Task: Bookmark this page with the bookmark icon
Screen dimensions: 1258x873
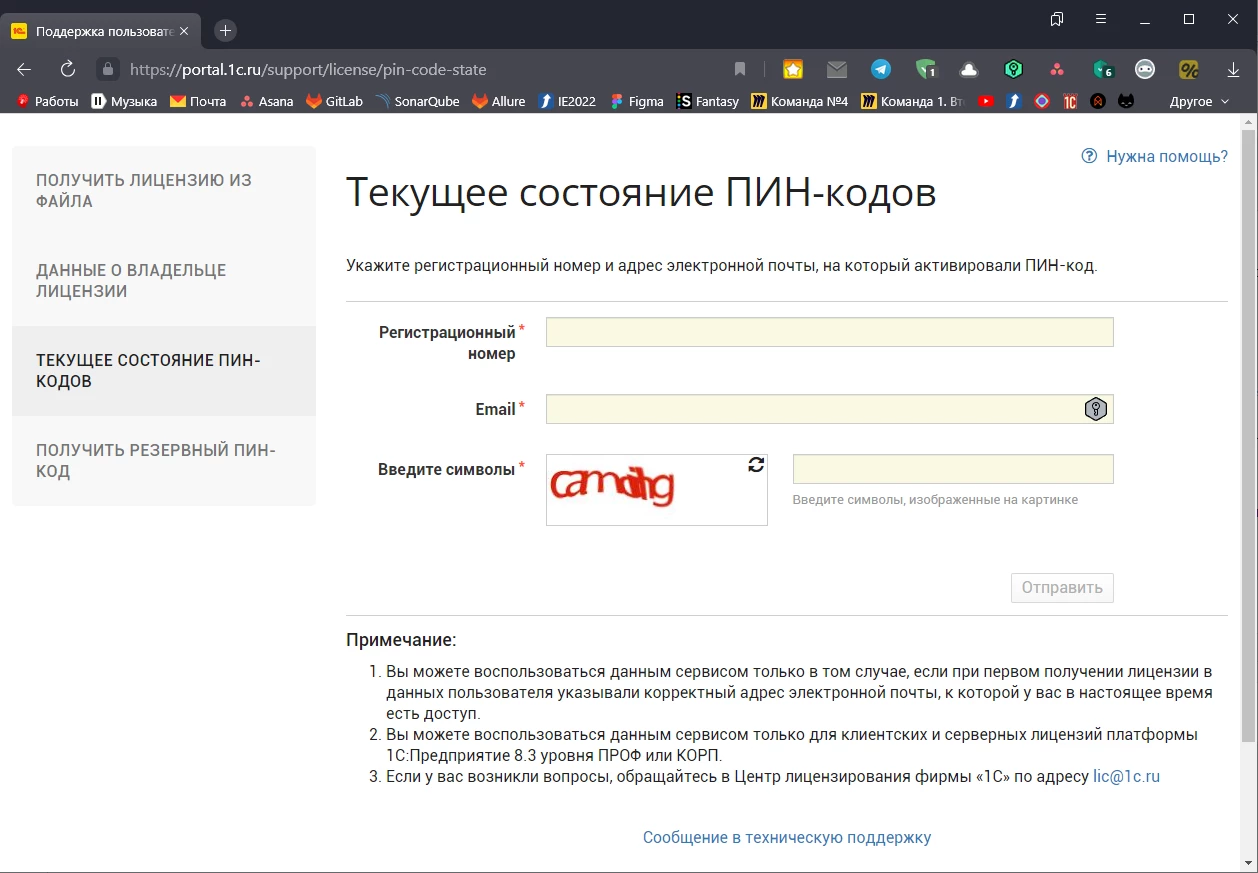Action: point(740,69)
